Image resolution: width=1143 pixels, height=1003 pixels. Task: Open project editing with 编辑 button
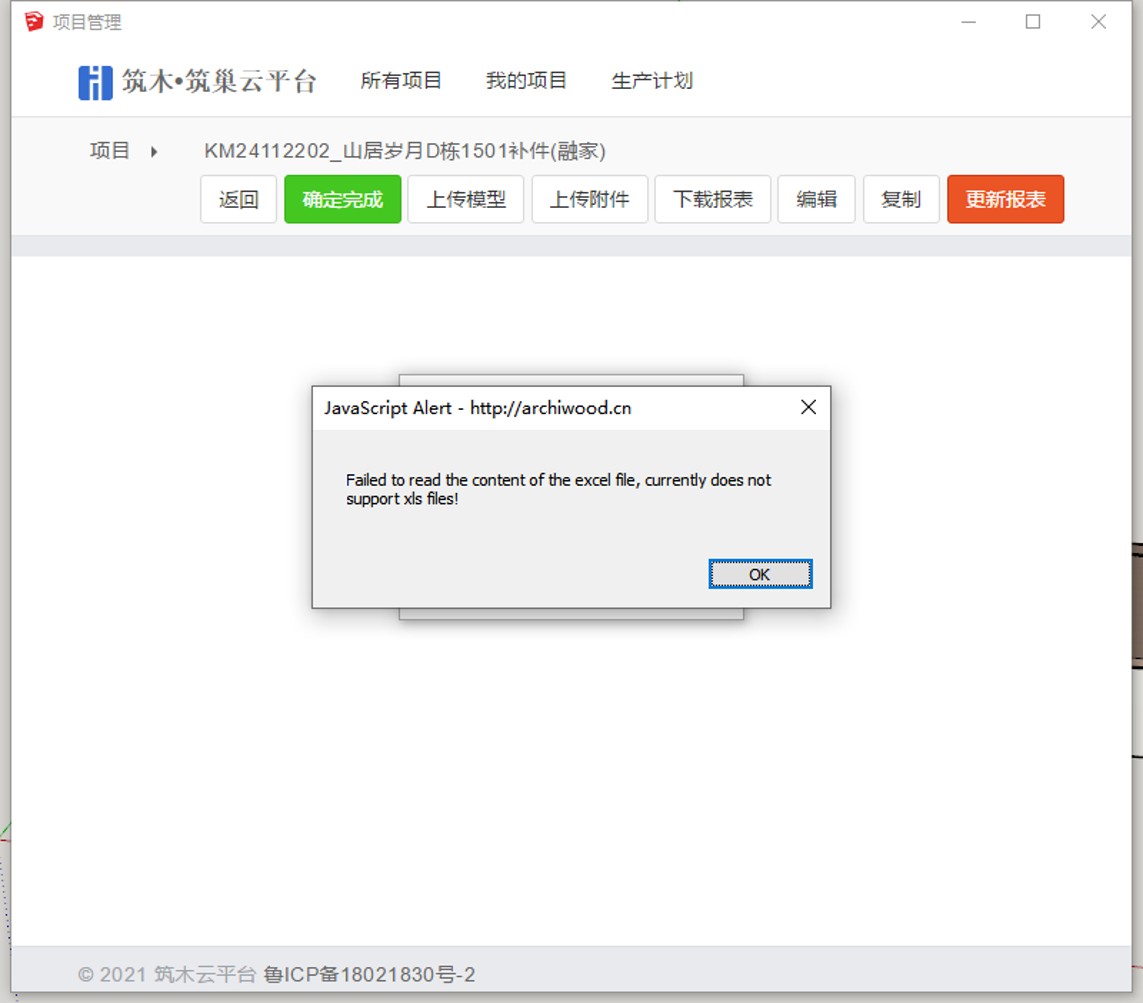point(816,199)
